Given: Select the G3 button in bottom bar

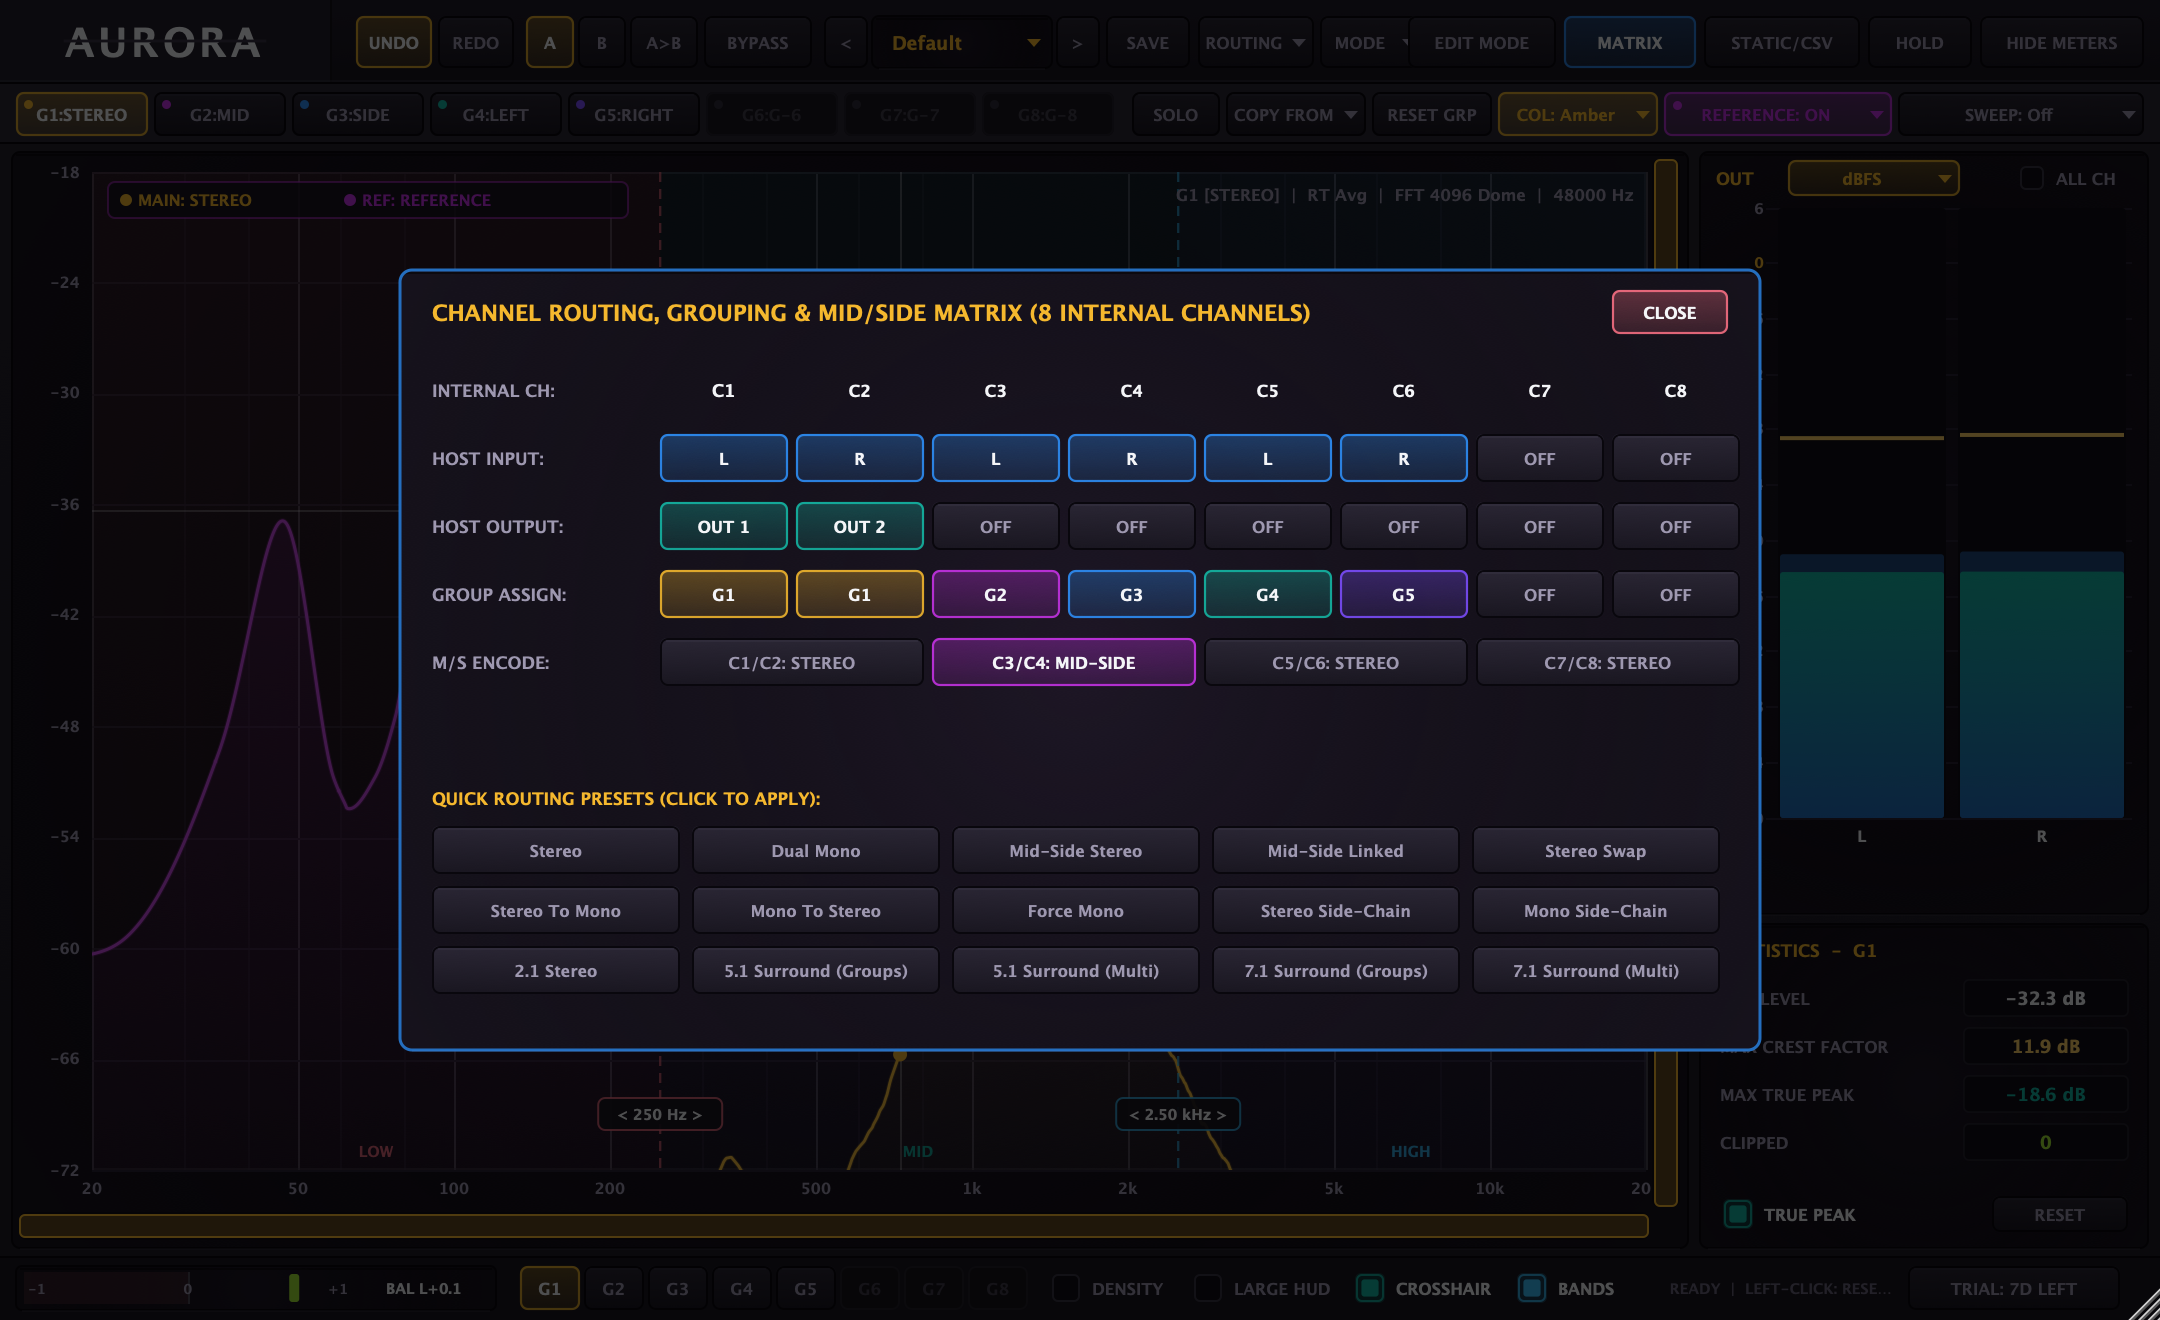Looking at the screenshot, I should click(x=677, y=1288).
